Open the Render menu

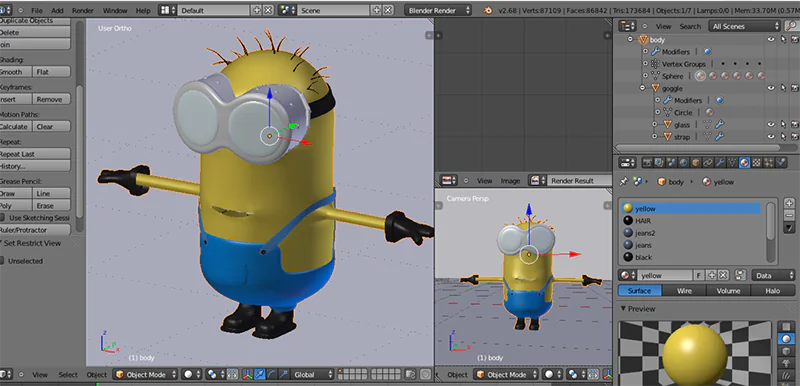coord(83,10)
